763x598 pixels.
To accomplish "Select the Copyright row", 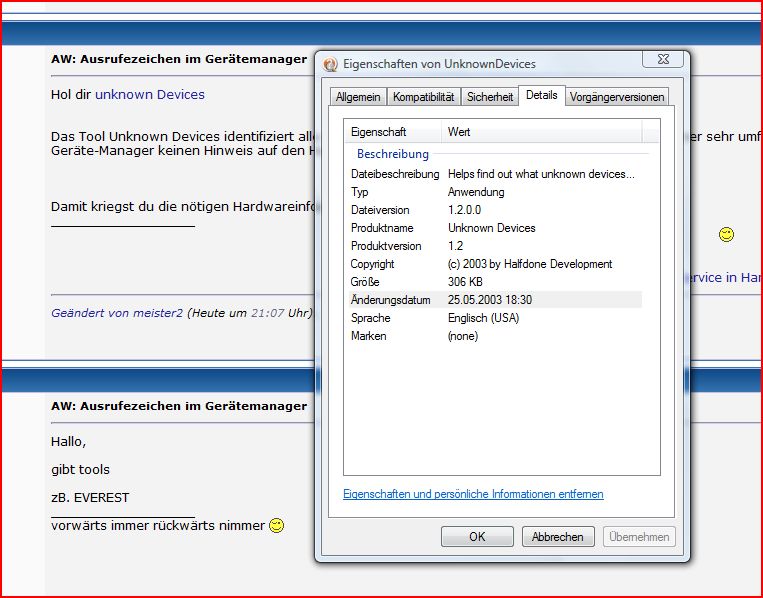I will click(x=494, y=264).
